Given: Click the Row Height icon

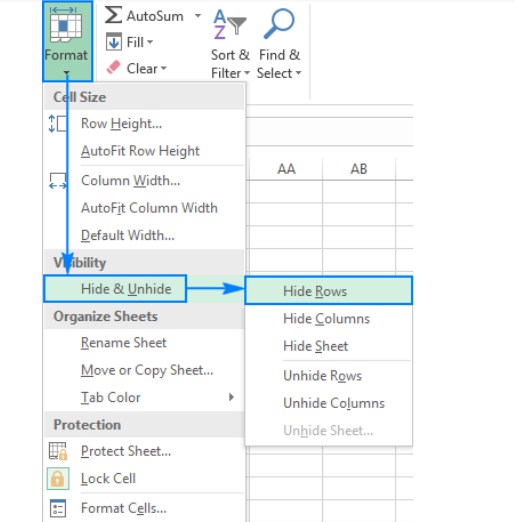Looking at the screenshot, I should click(57, 124).
